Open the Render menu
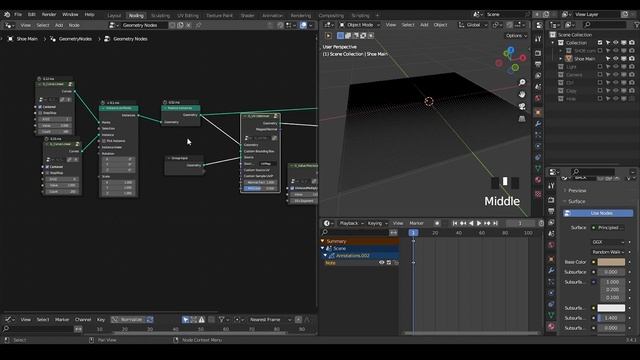 click(x=49, y=14)
